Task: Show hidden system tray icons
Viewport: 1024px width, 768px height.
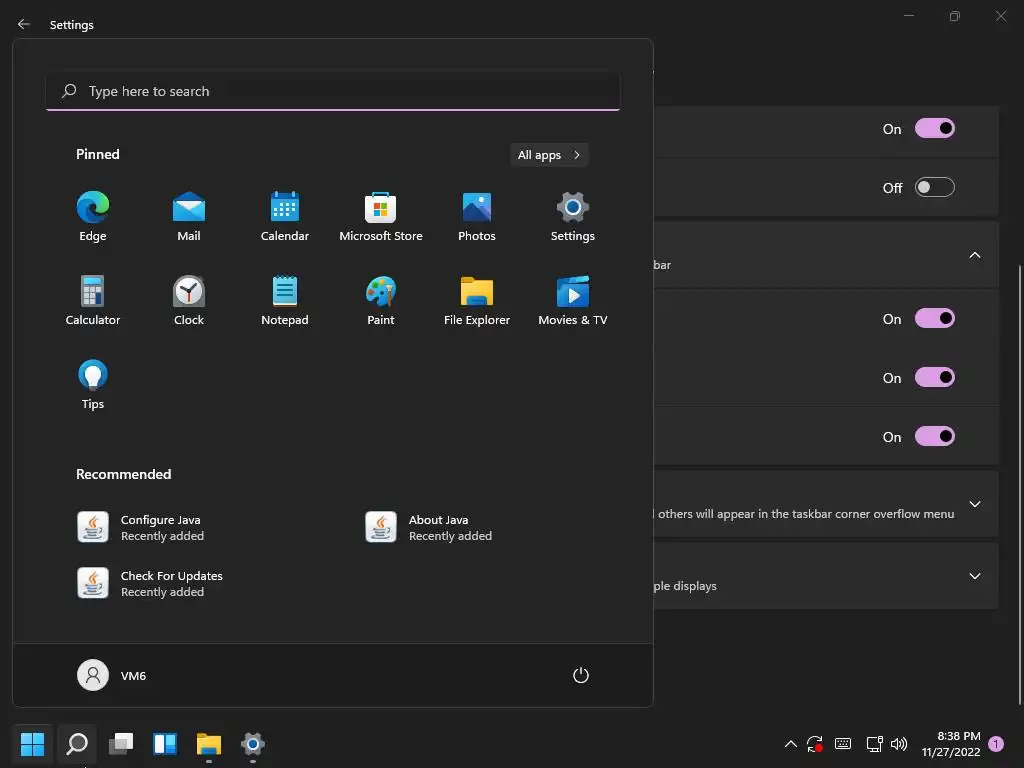Action: [x=790, y=744]
